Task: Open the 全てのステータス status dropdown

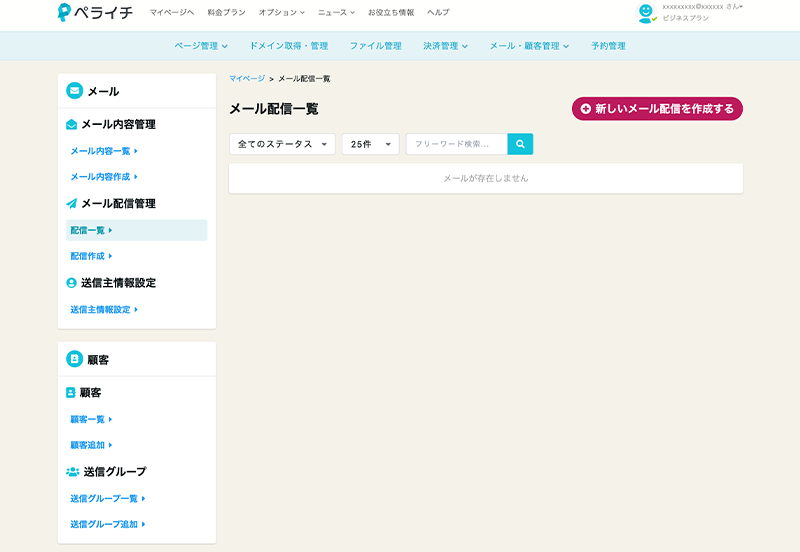Action: click(282, 144)
